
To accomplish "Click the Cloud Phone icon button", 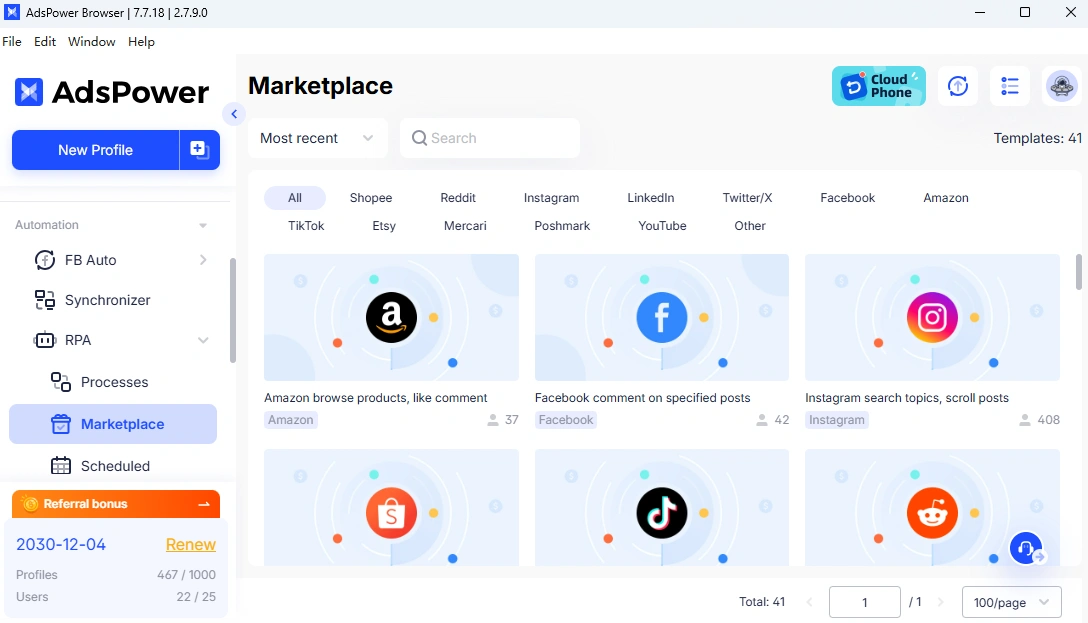I will point(878,86).
